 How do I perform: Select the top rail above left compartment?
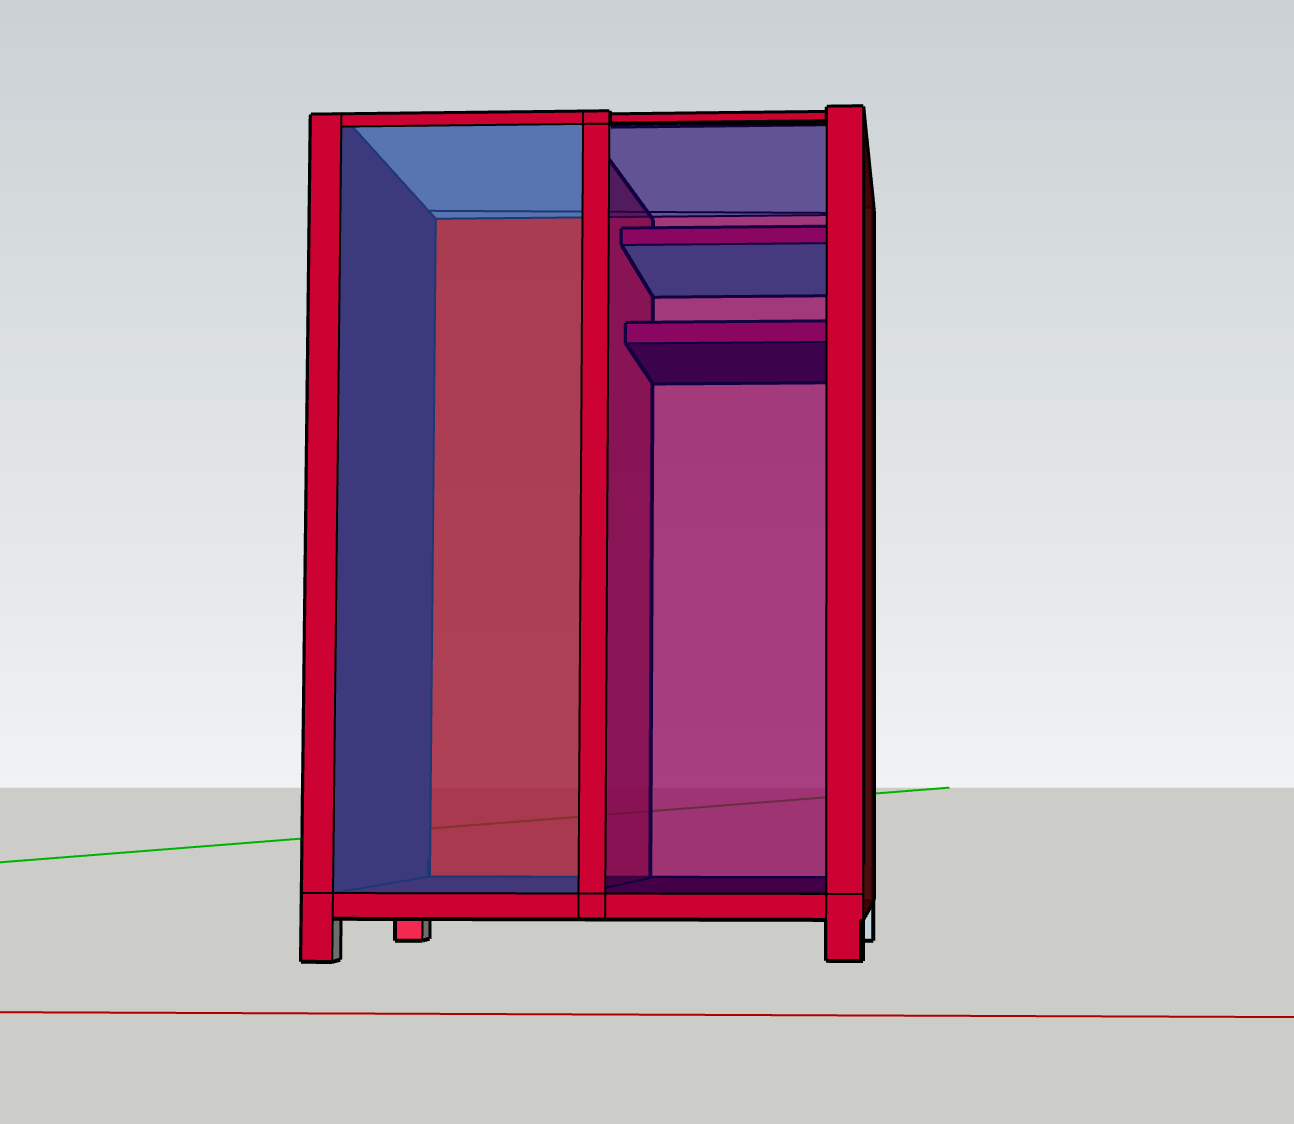460,120
